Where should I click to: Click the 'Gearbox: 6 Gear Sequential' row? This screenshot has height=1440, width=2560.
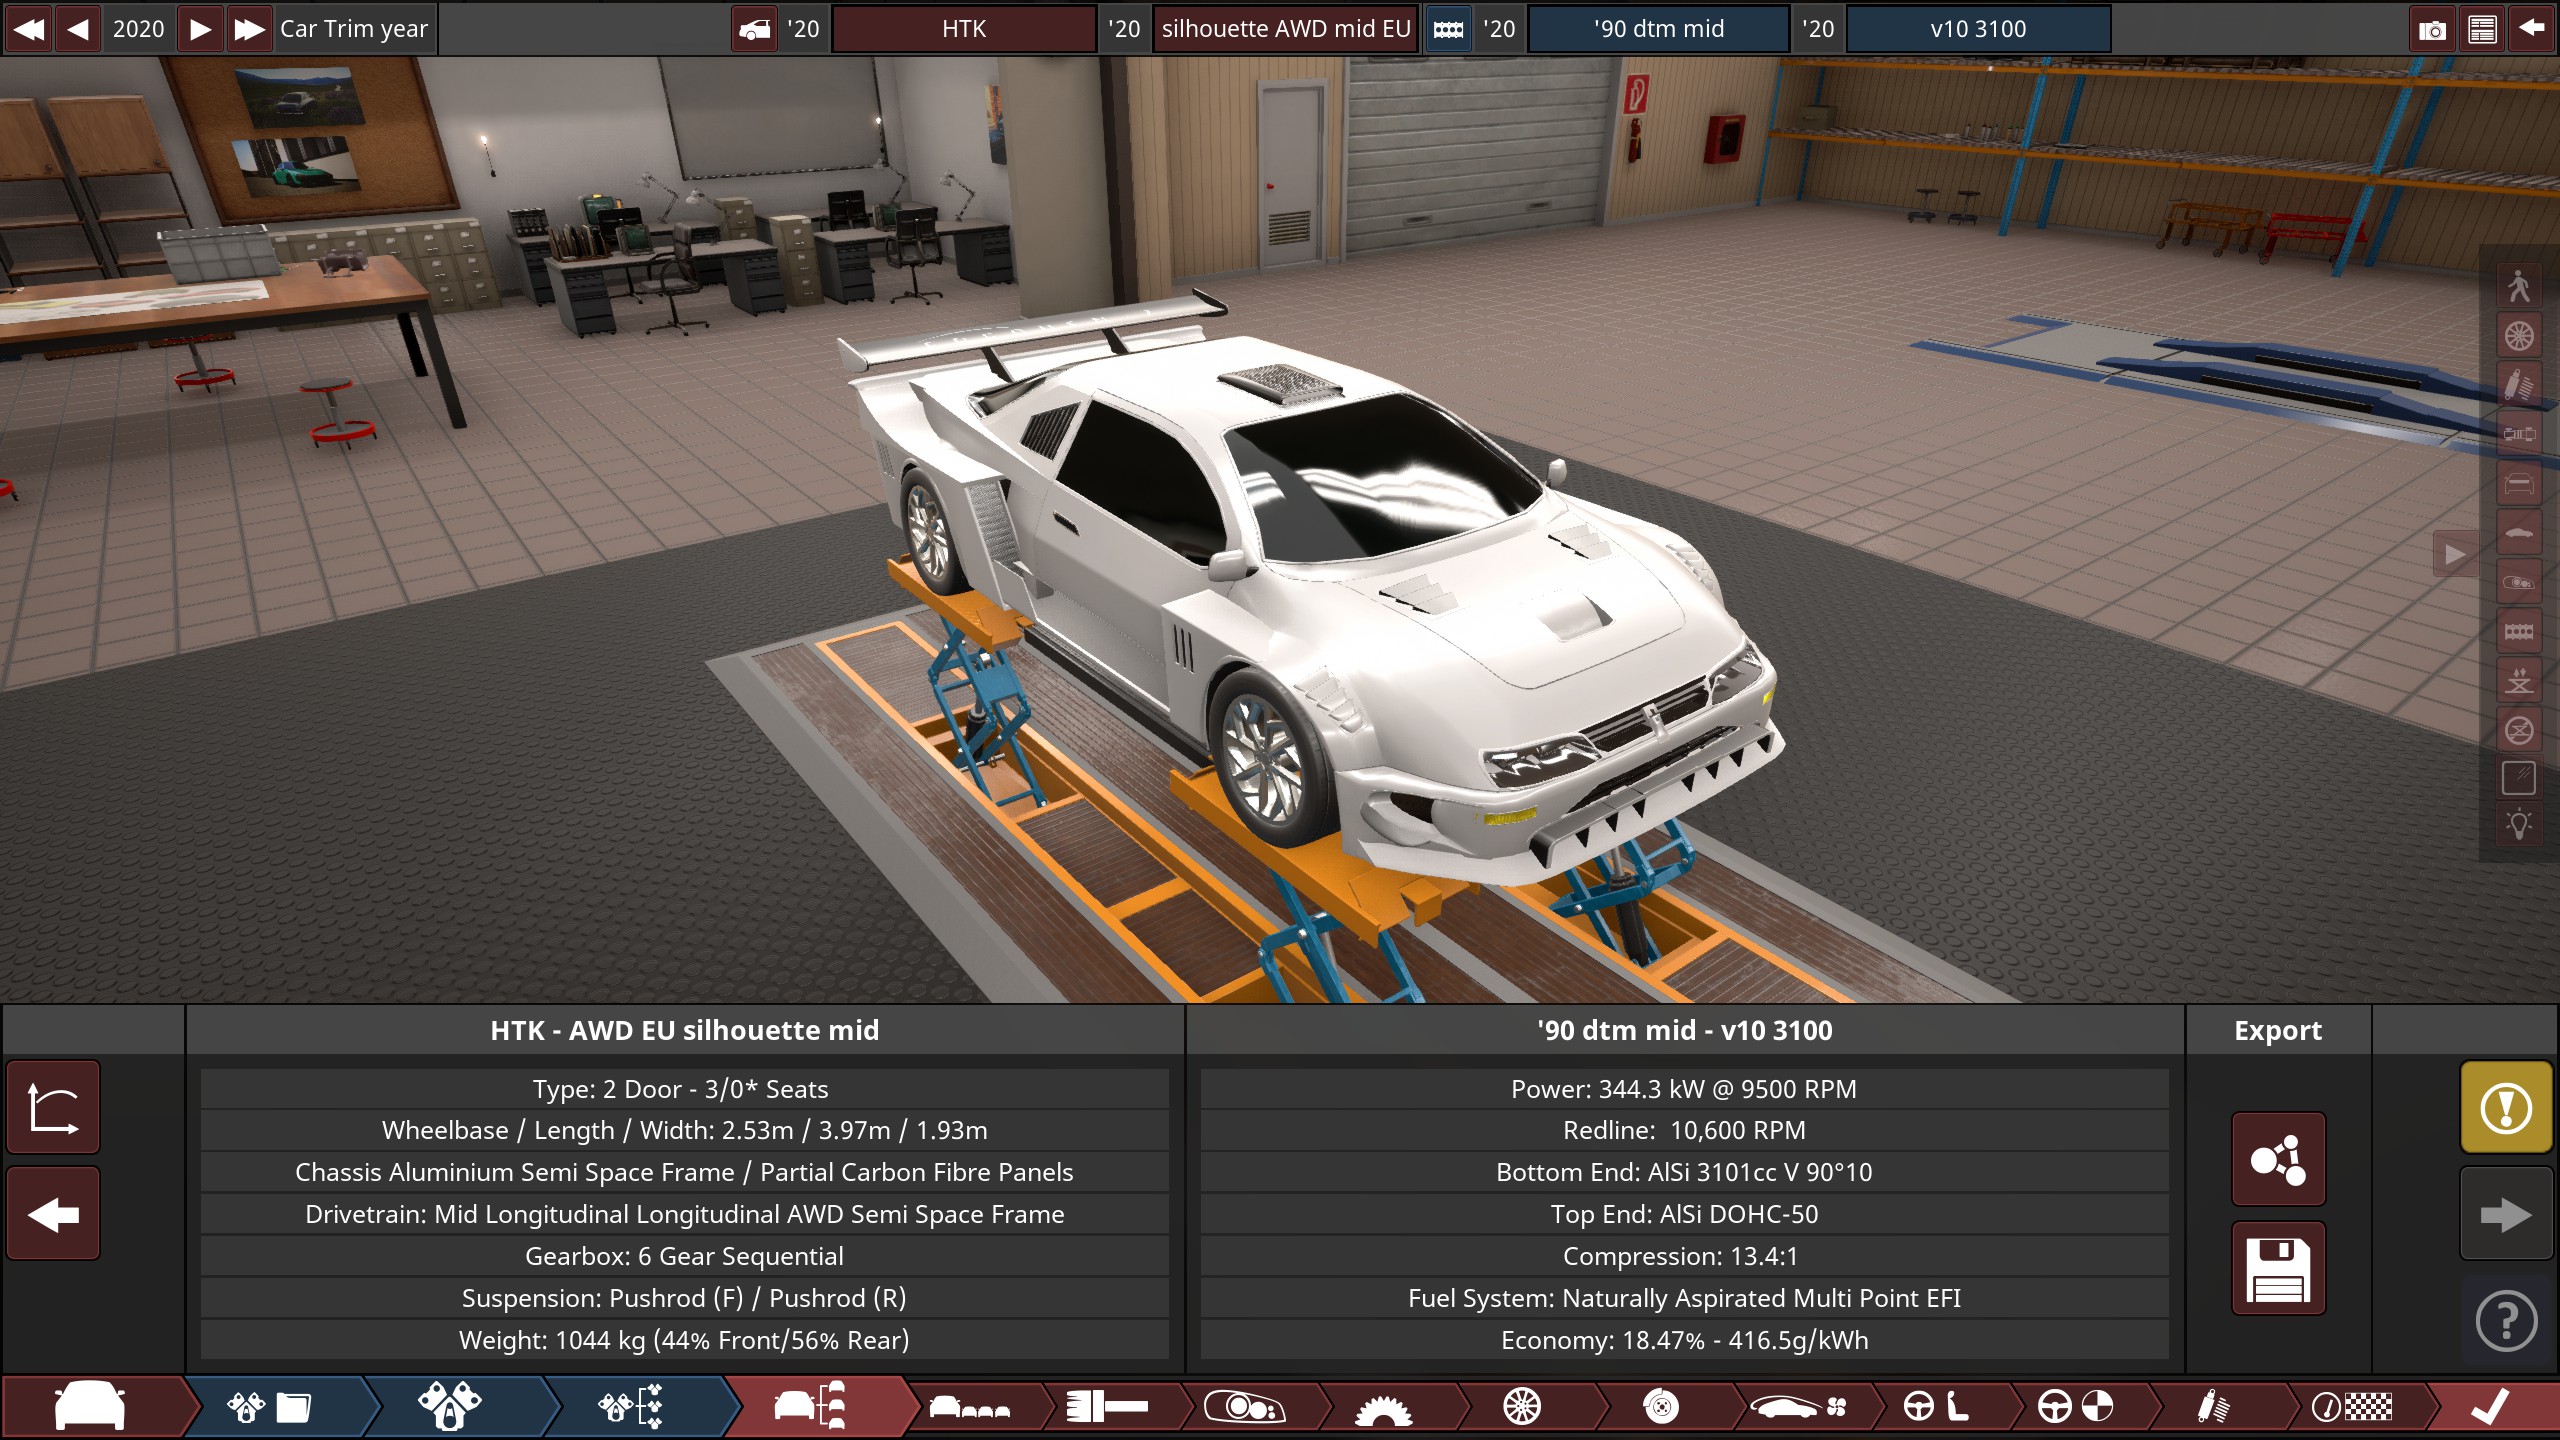[x=685, y=1256]
